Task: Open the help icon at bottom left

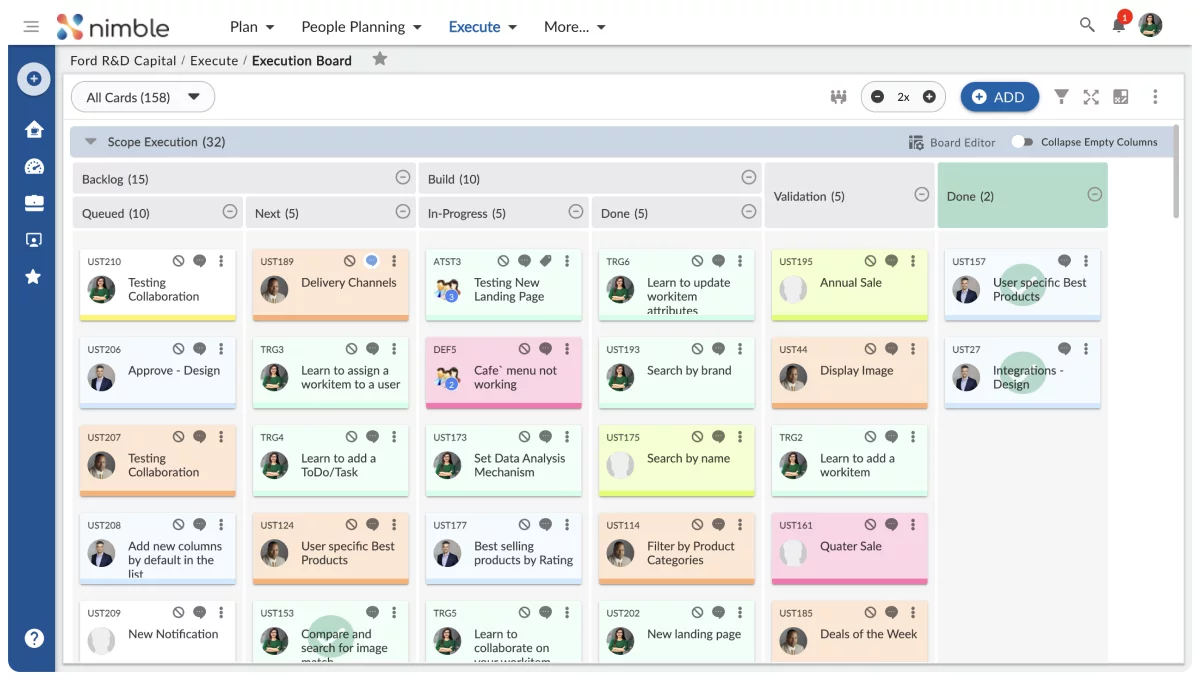Action: [34, 637]
